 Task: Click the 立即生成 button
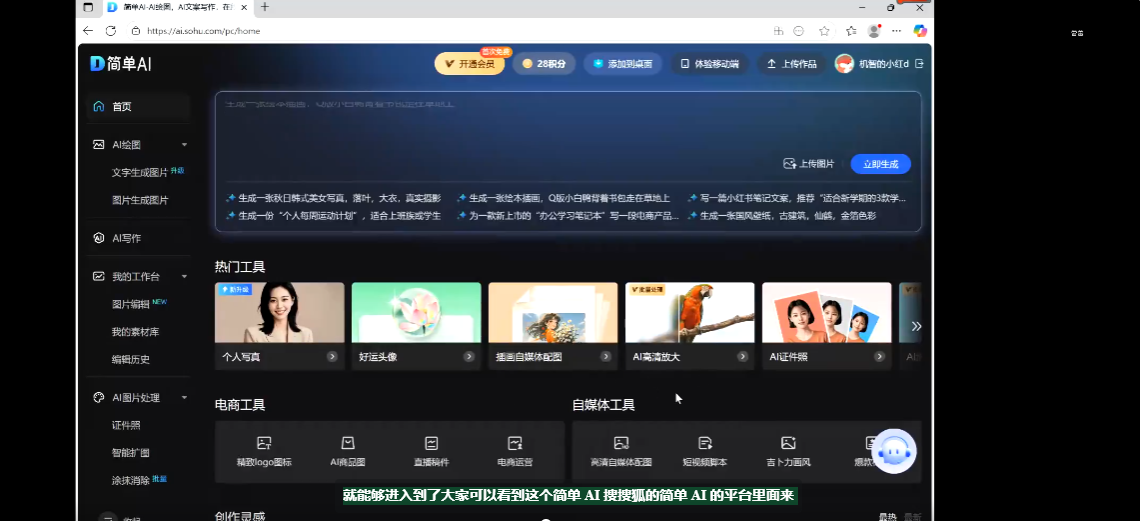pyautogui.click(x=880, y=164)
